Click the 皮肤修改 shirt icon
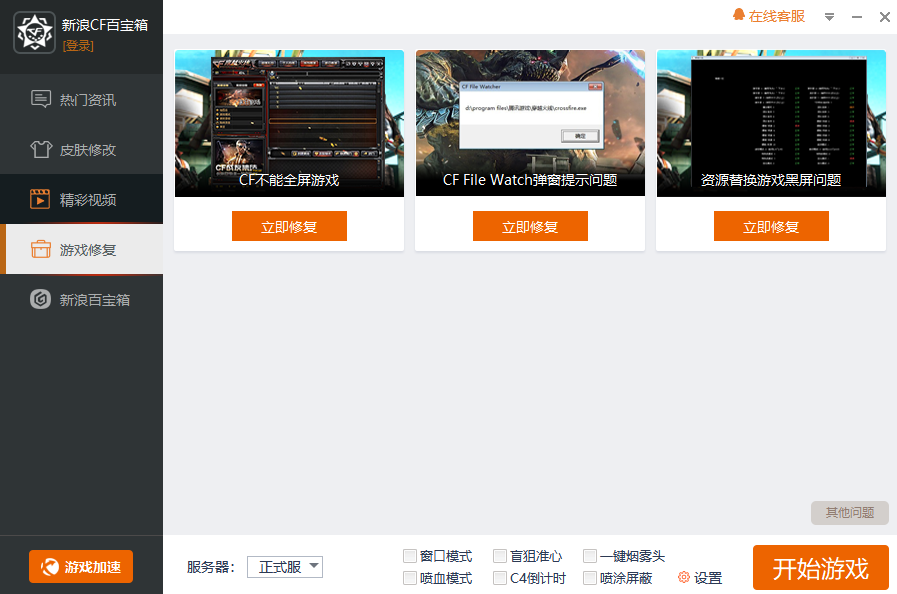The width and height of the screenshot is (897, 594). coord(41,150)
